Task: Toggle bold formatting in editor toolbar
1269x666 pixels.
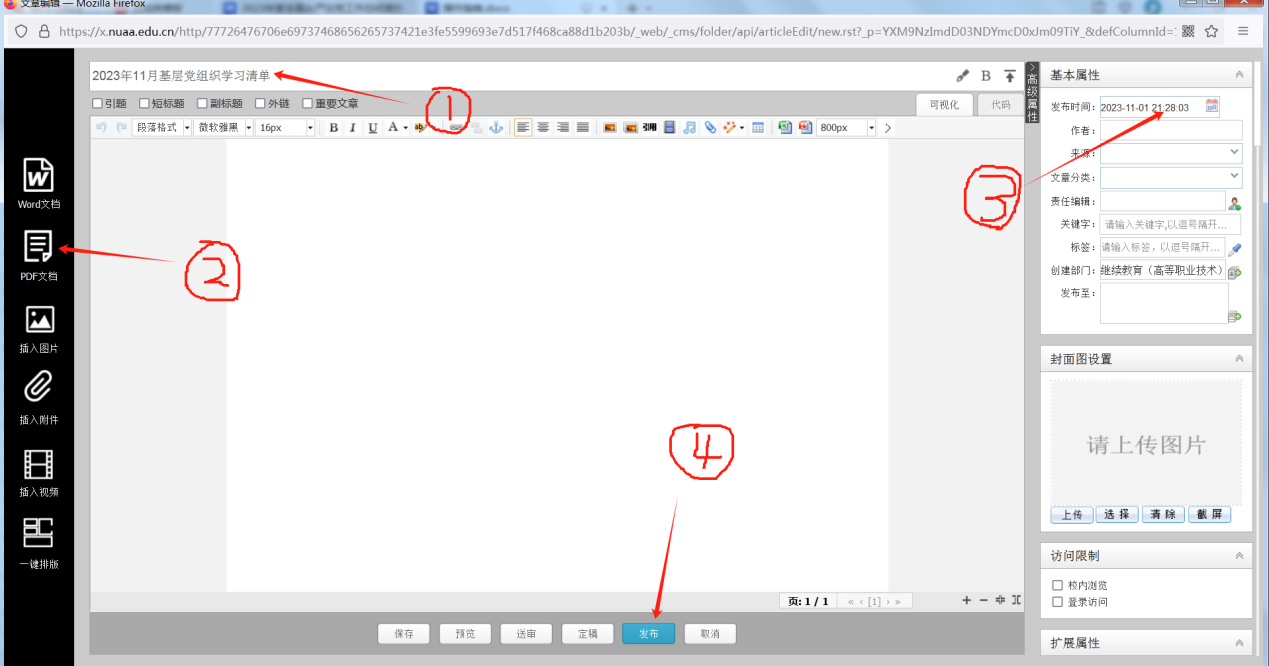Action: [333, 127]
